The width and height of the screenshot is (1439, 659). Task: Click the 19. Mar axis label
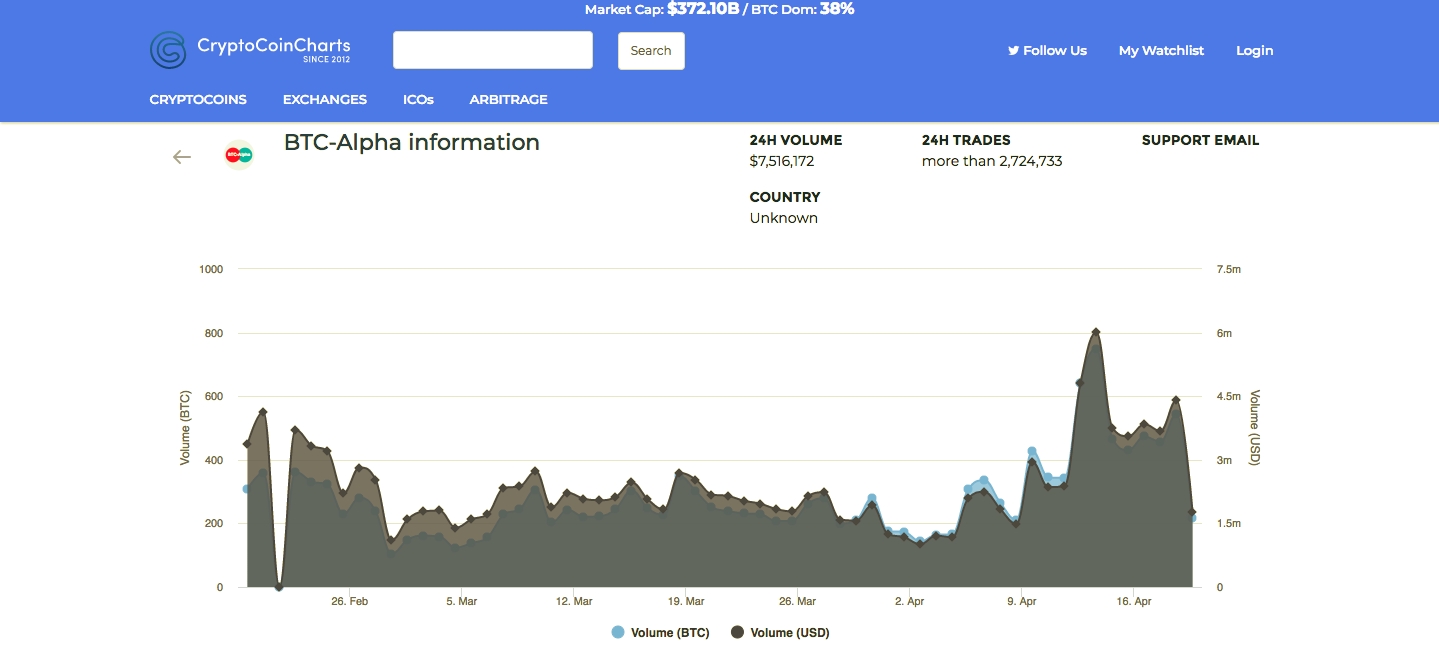click(686, 601)
